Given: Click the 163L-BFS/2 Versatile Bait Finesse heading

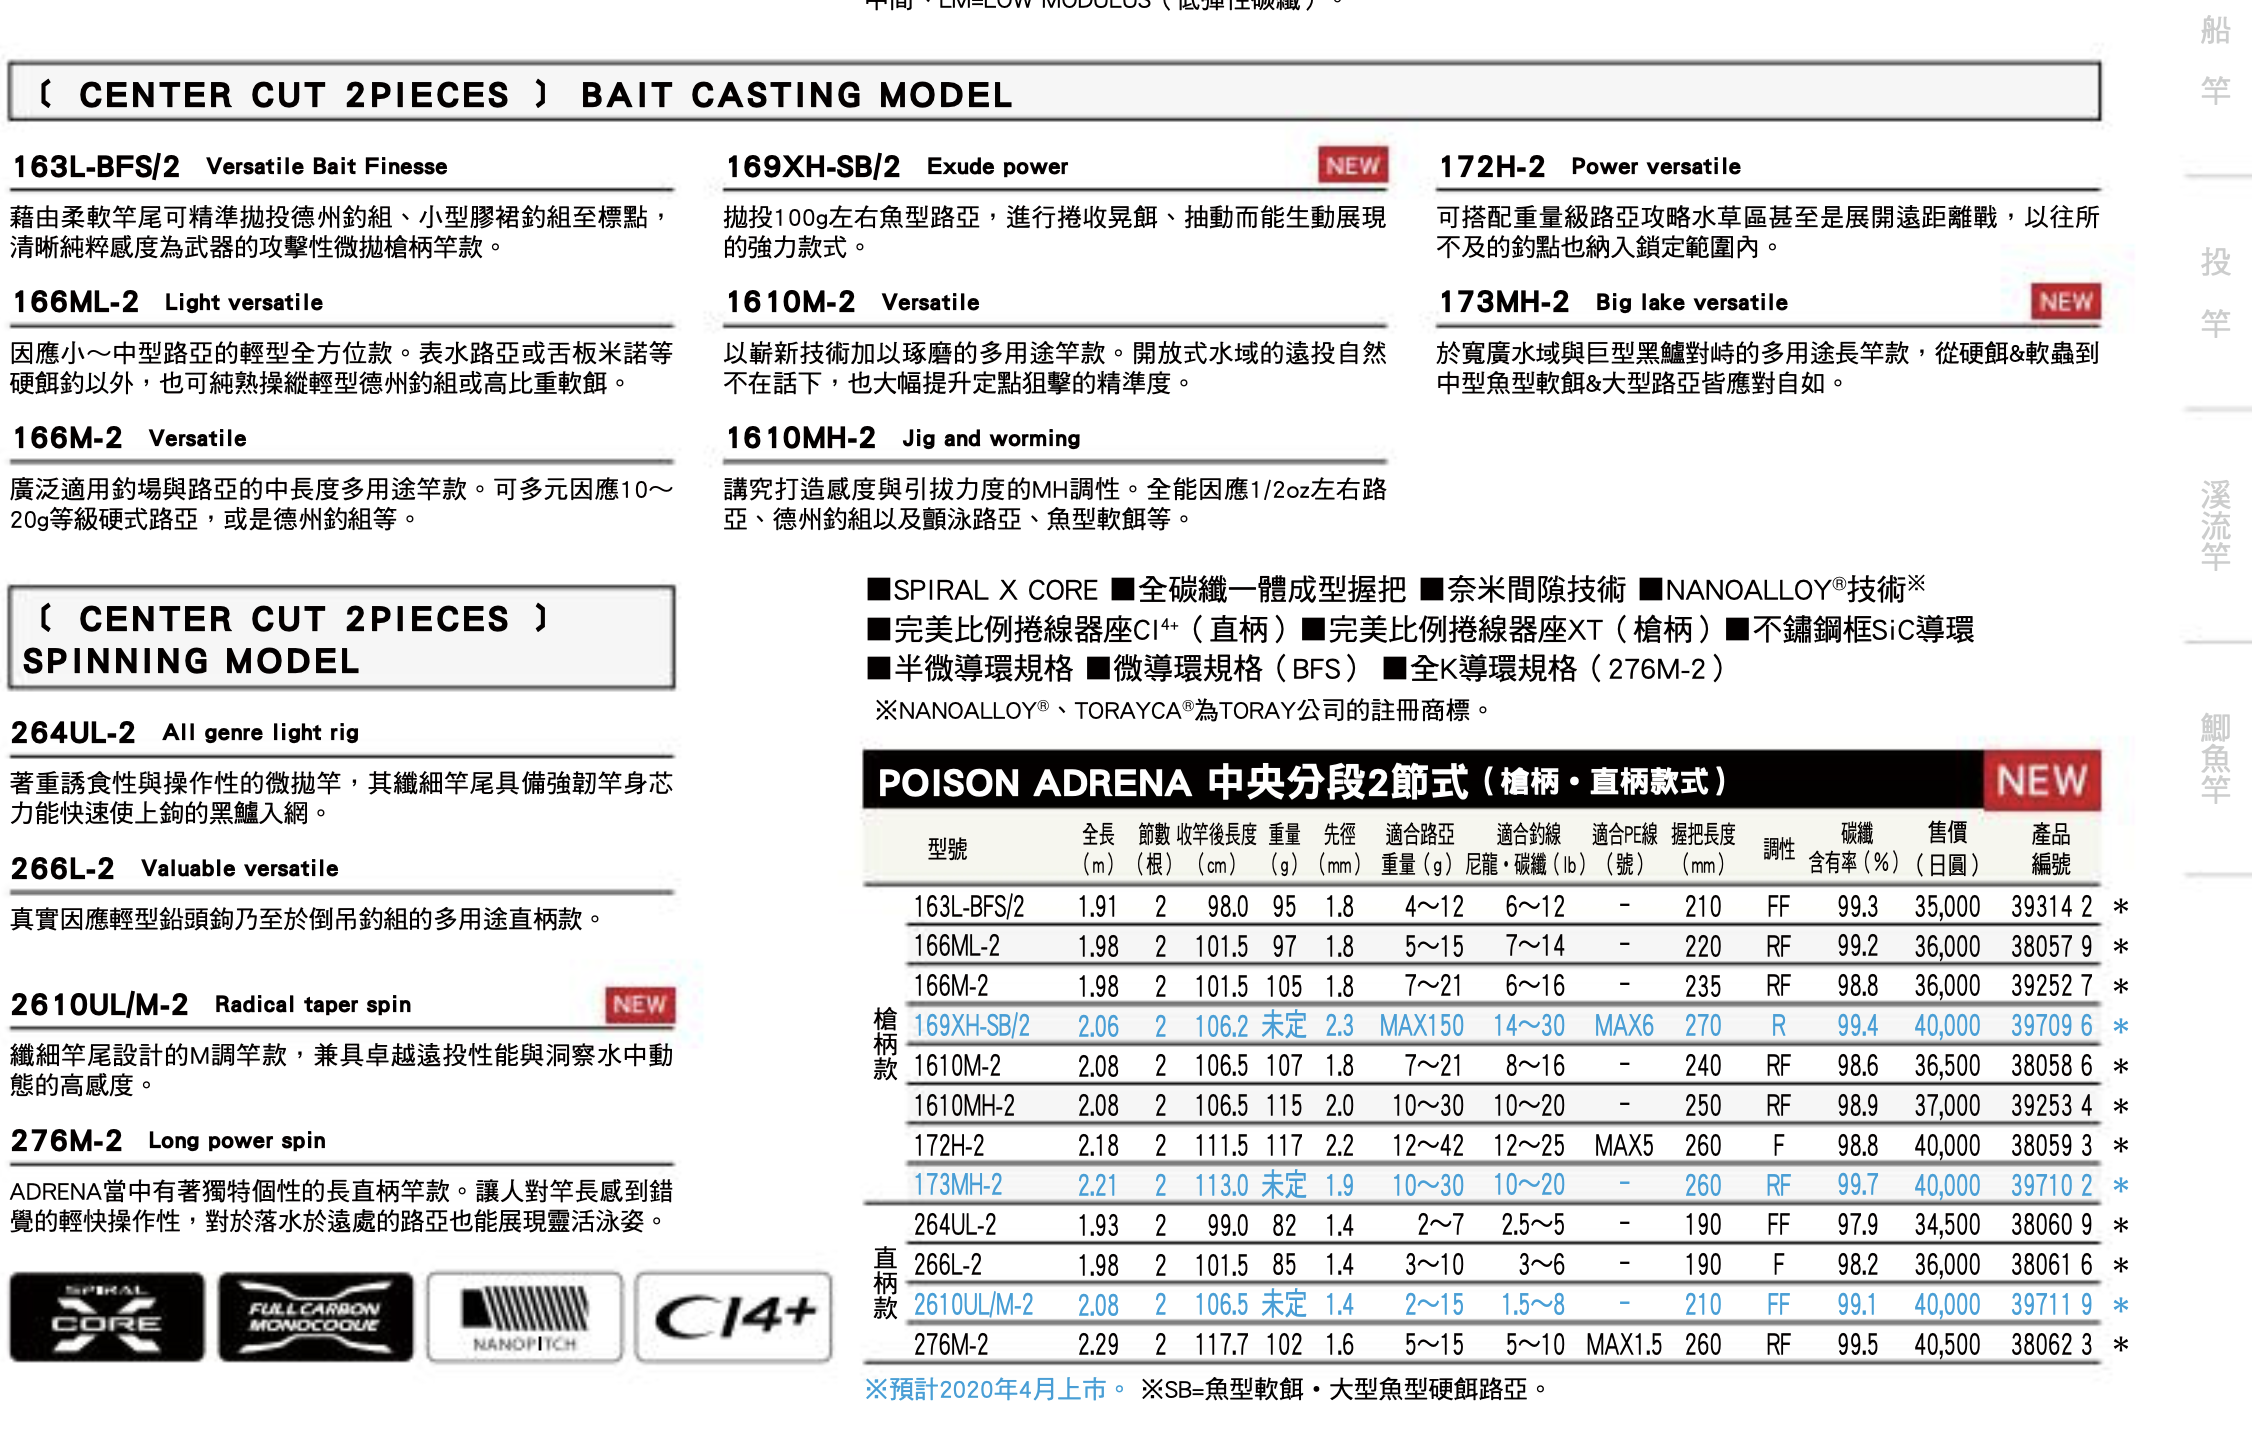Looking at the screenshot, I should [x=230, y=166].
